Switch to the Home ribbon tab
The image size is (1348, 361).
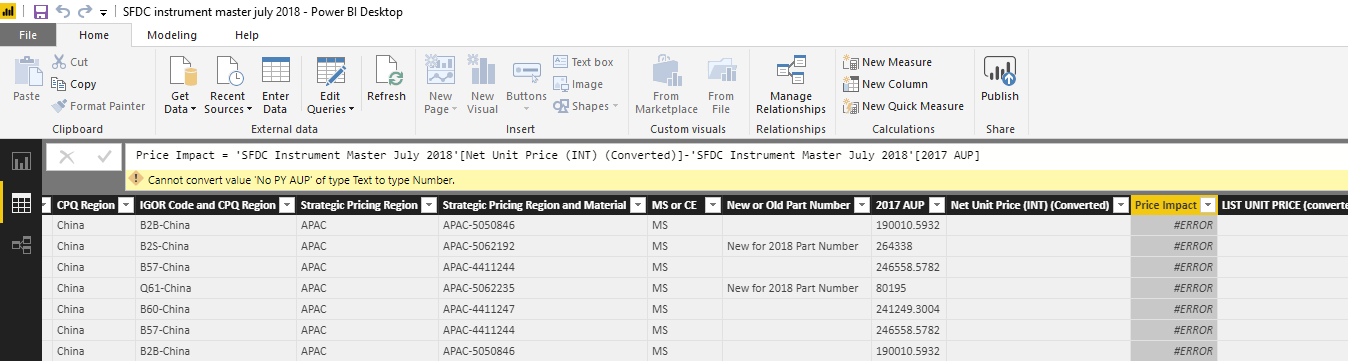[94, 35]
